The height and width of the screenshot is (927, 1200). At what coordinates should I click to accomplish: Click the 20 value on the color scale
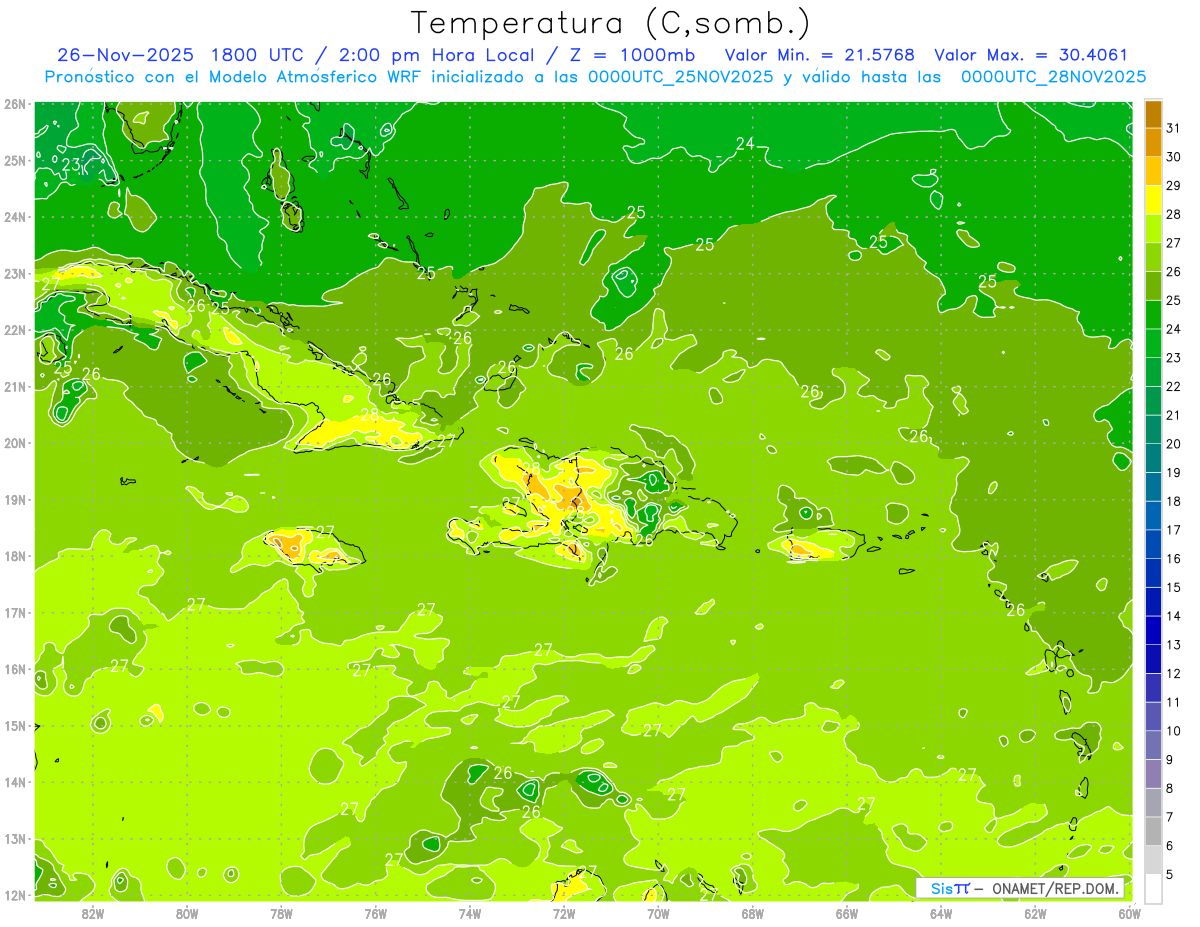click(x=1174, y=444)
